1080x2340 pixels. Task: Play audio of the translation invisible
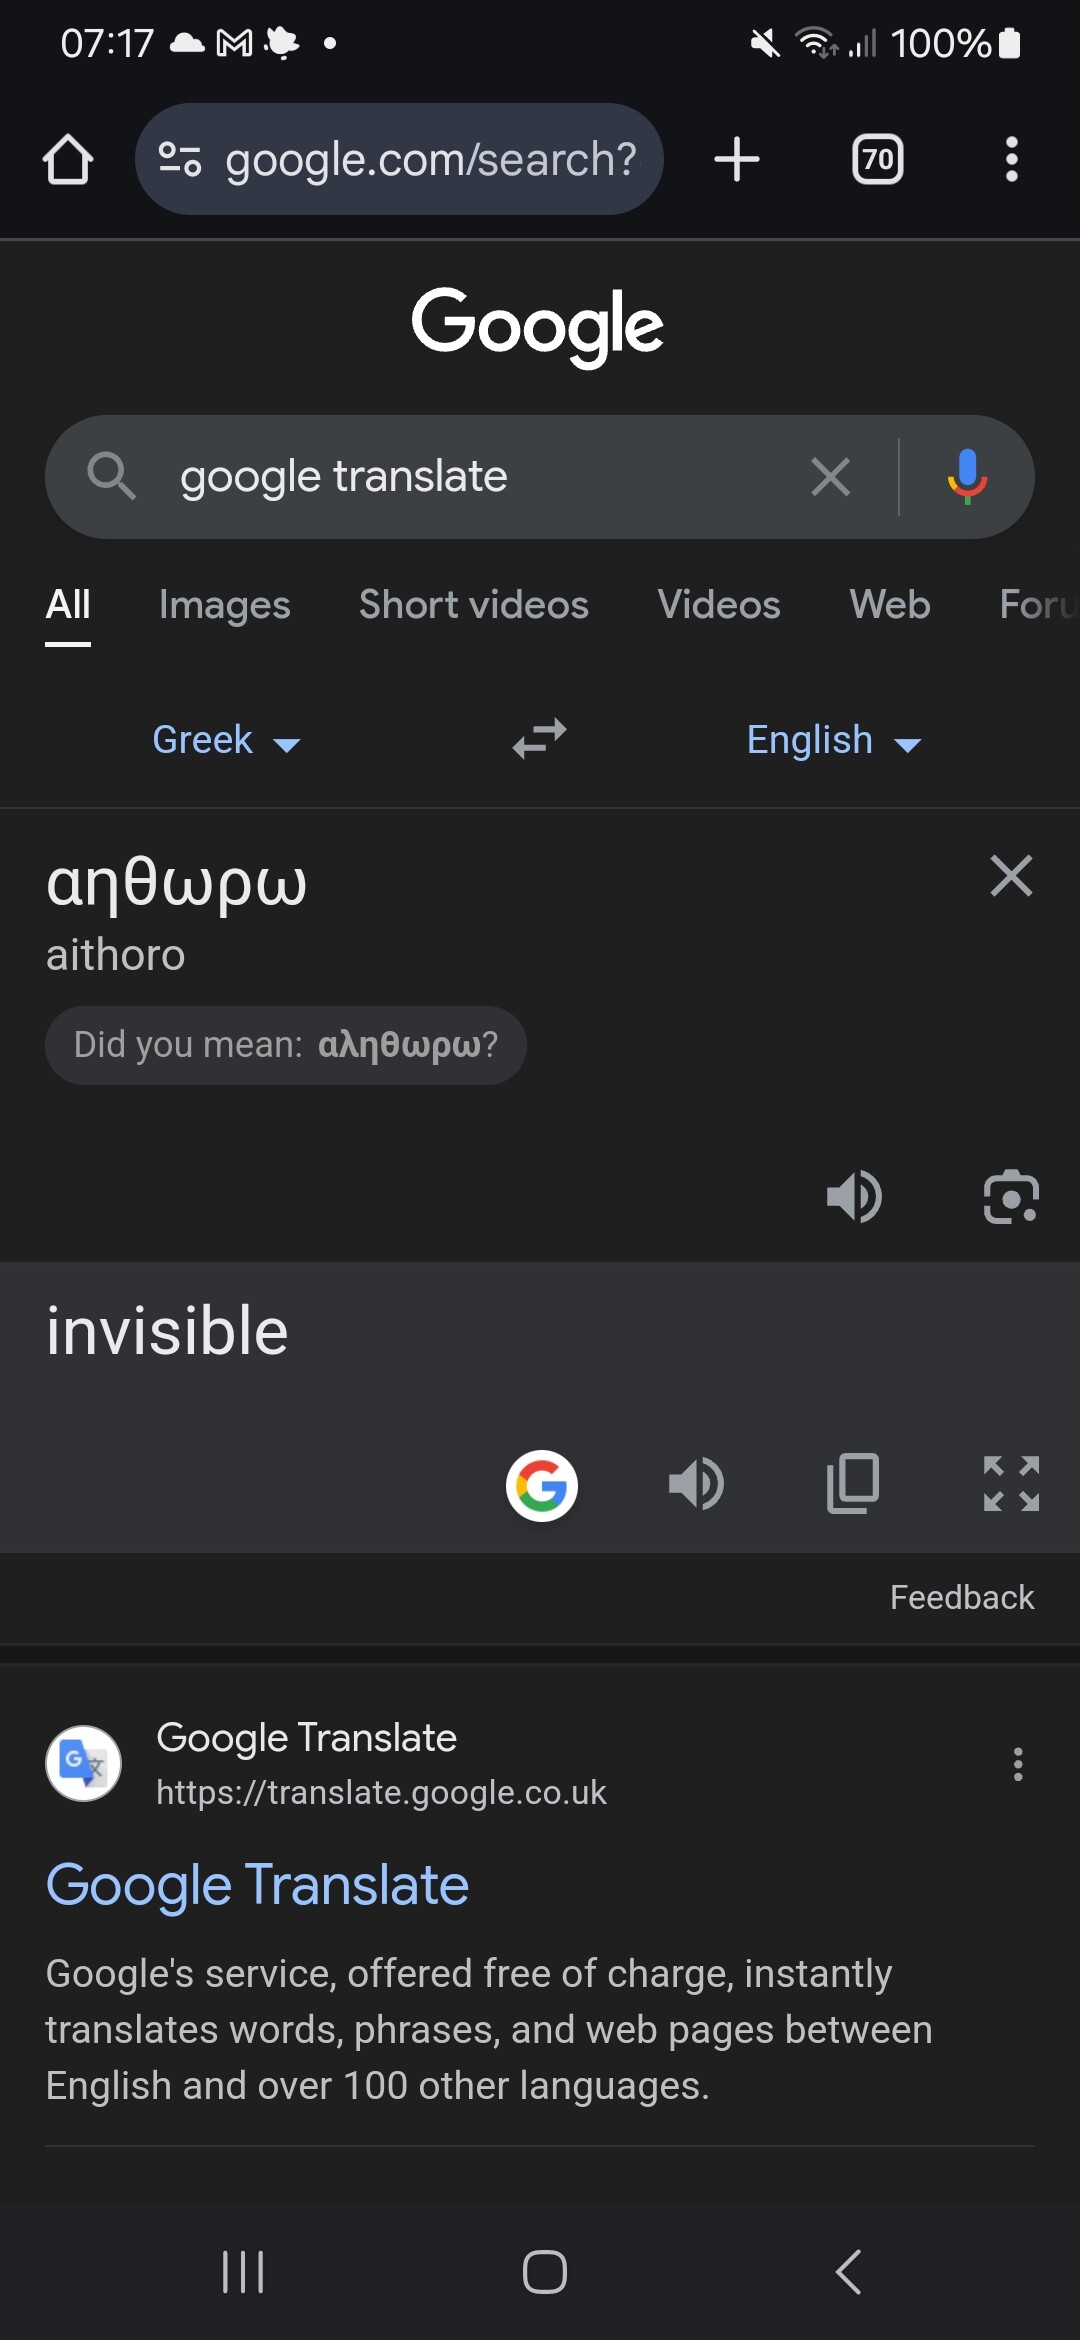click(696, 1484)
